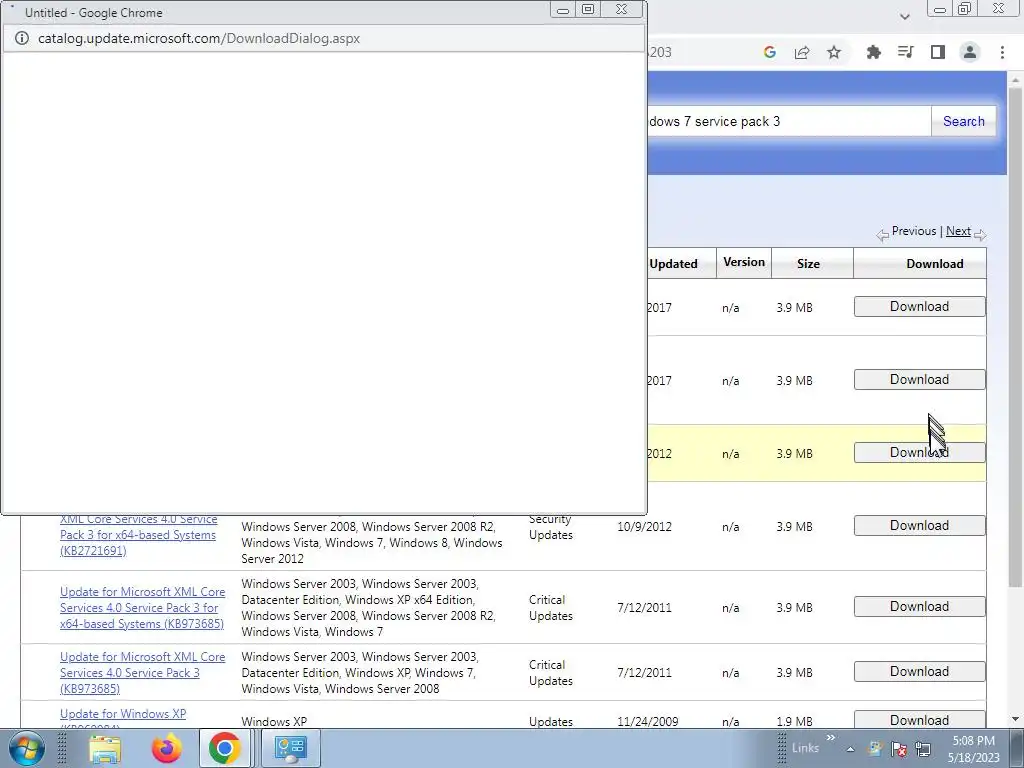The height and width of the screenshot is (768, 1024).
Task: Select the 11/24/2009 date cell
Action: click(648, 722)
